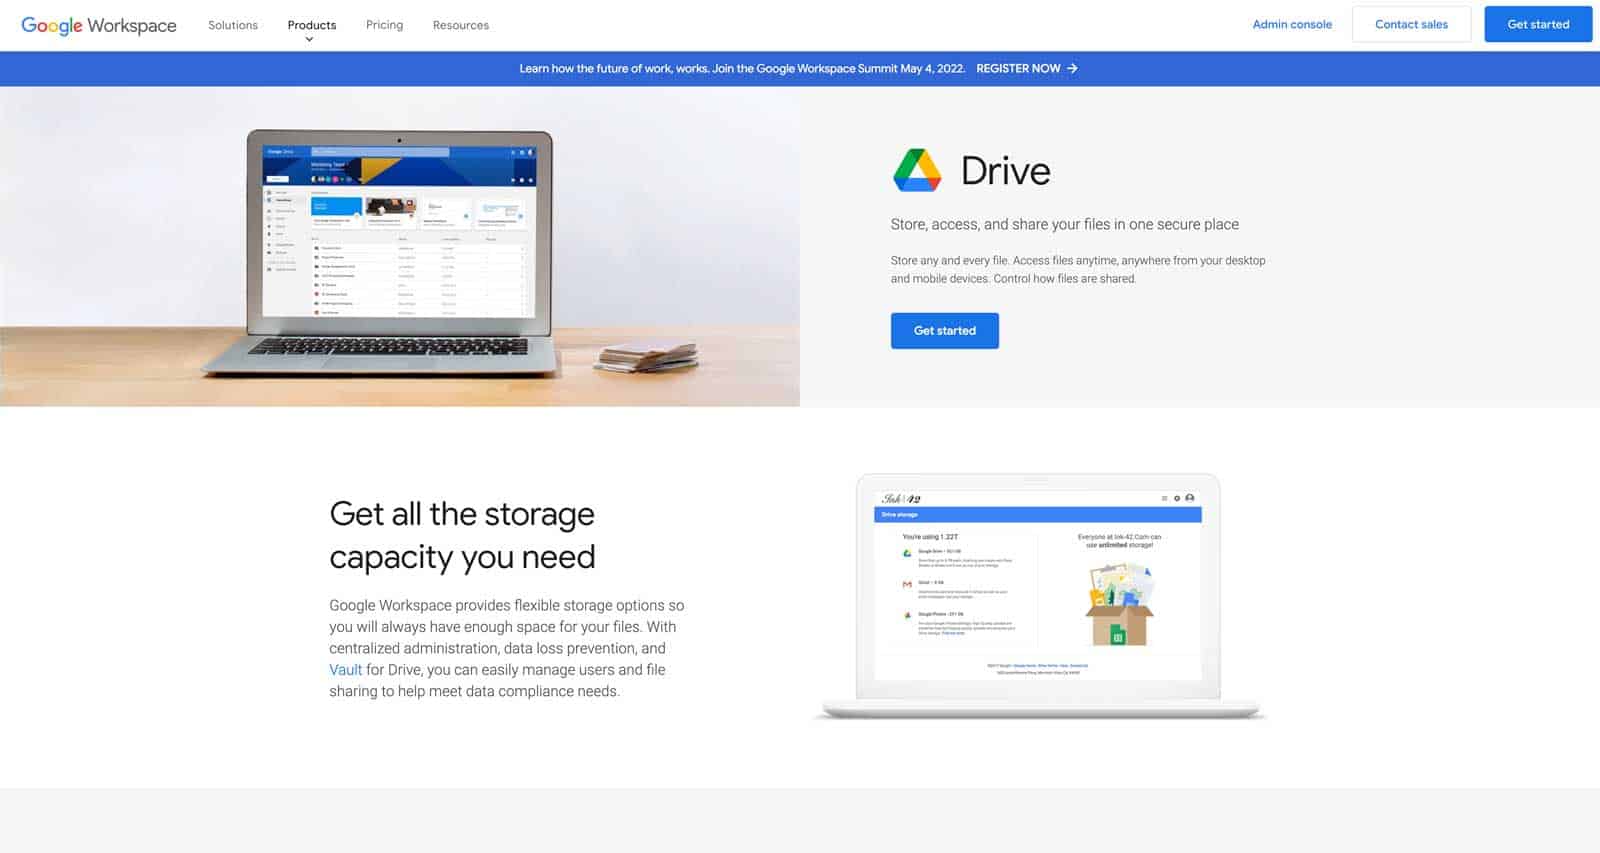Open the Admin console link

(x=1292, y=25)
